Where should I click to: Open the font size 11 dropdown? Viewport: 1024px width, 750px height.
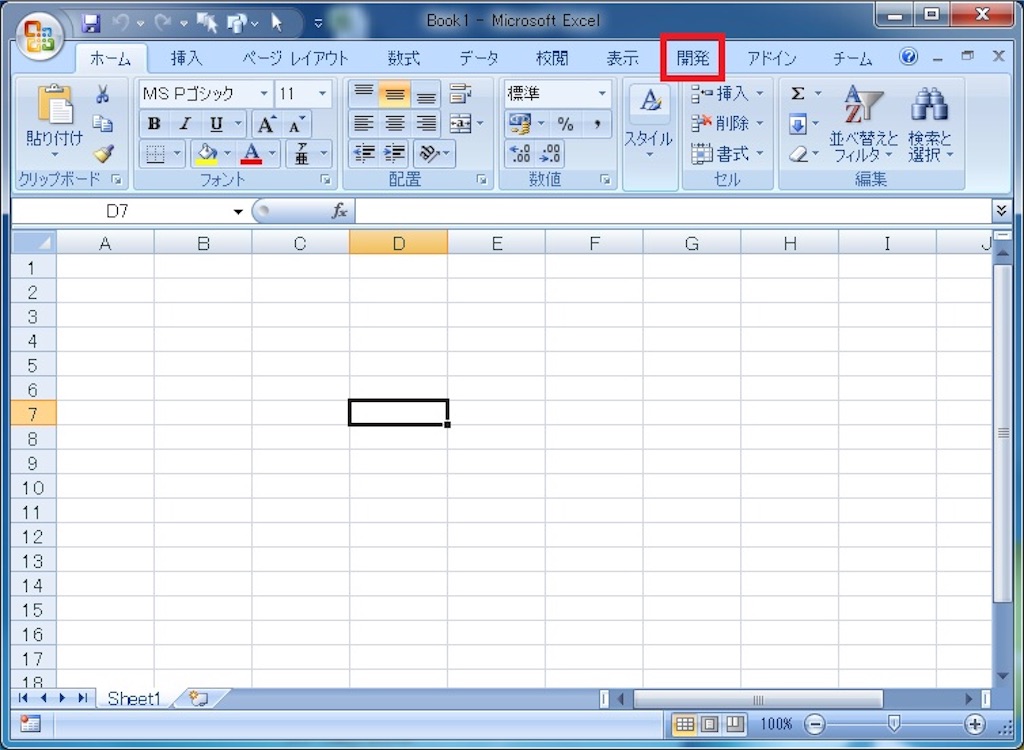click(x=322, y=93)
